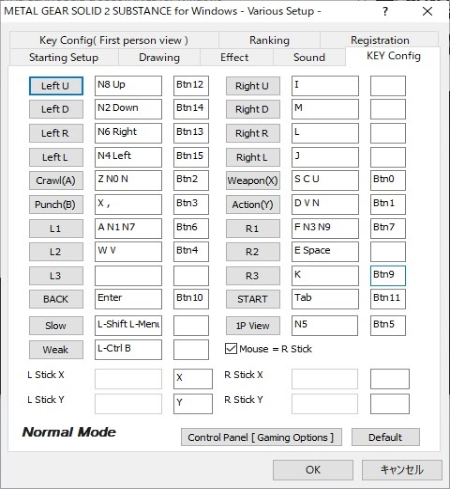
Task: Focus the A N1 N7 key field
Action: [x=128, y=228]
